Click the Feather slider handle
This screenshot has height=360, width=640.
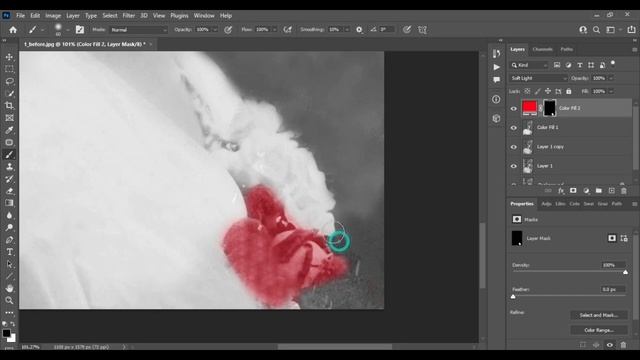pos(513,297)
